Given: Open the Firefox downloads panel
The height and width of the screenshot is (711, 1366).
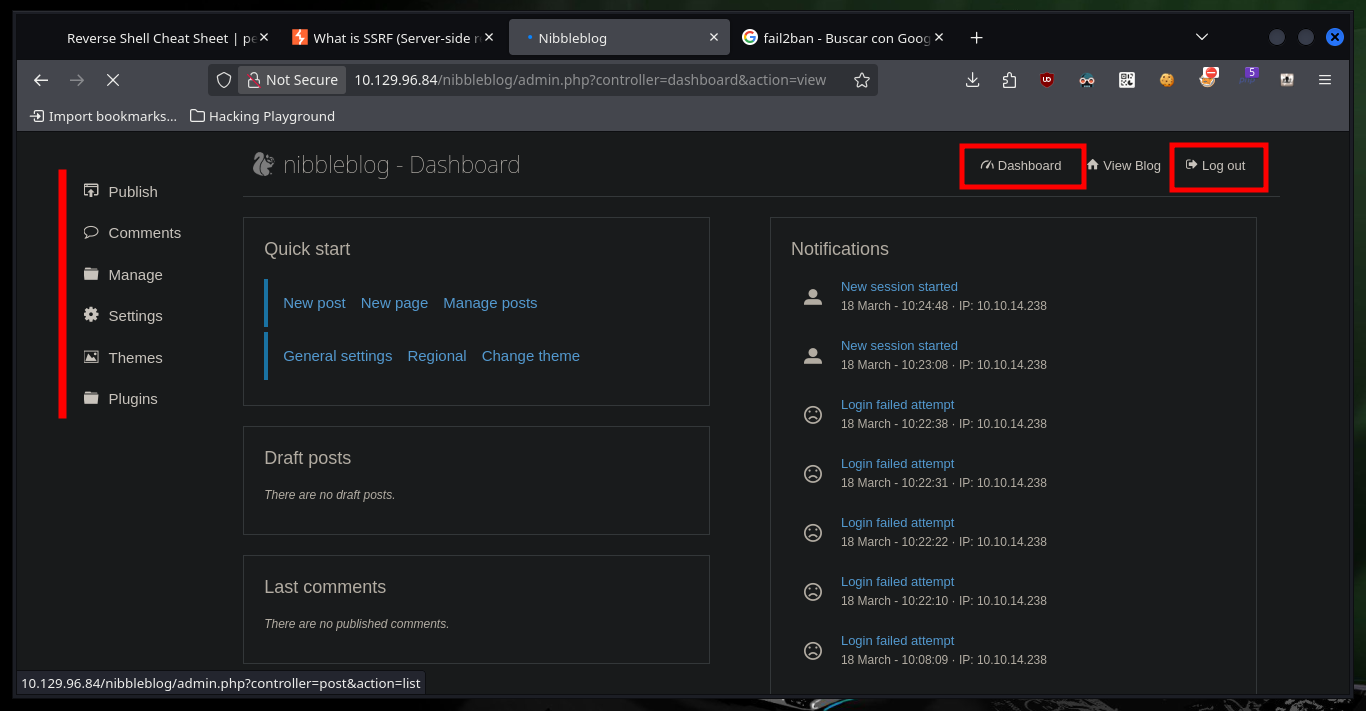Looking at the screenshot, I should pyautogui.click(x=972, y=80).
